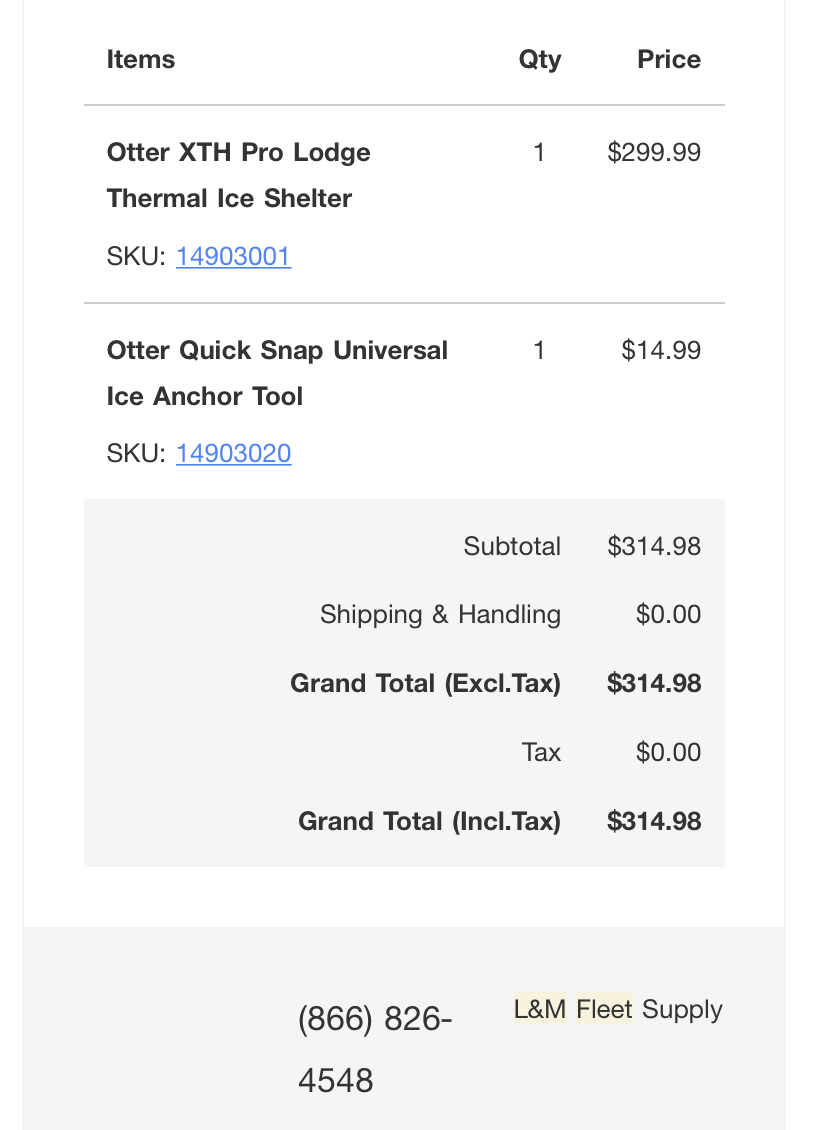Open SKU link 14903020
Image resolution: width=818 pixels, height=1130 pixels.
pyautogui.click(x=234, y=453)
